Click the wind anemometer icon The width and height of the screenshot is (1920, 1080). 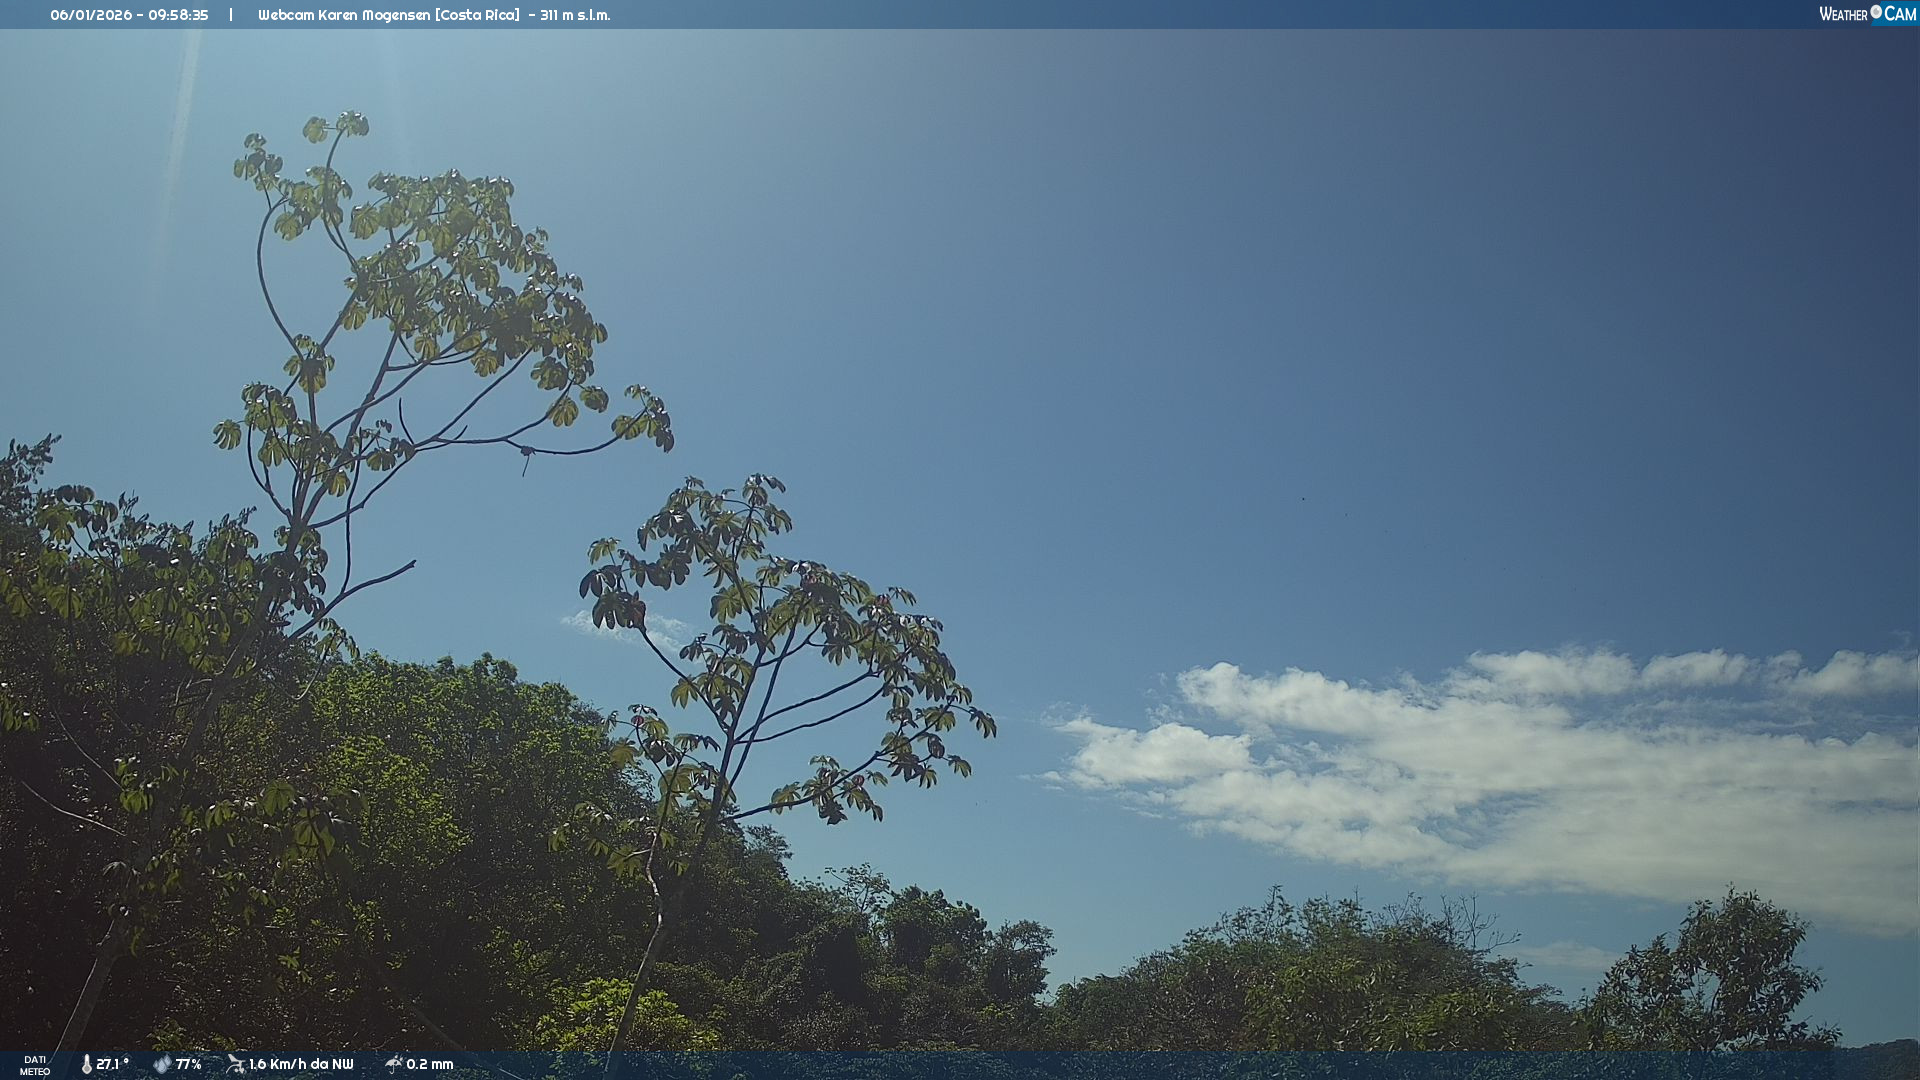235,1064
